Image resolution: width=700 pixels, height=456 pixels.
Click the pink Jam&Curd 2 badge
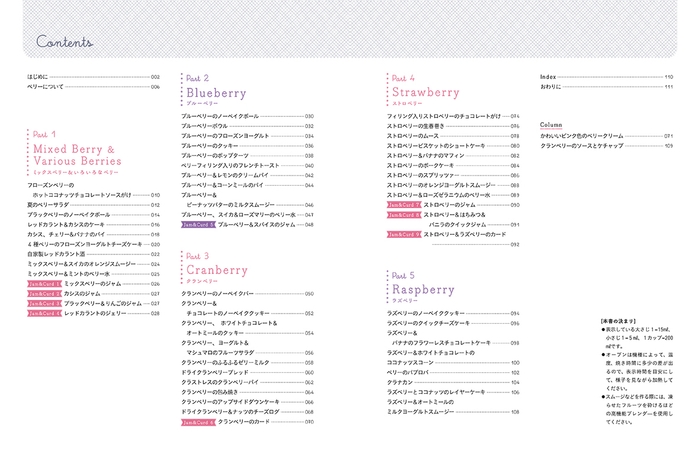(x=44, y=293)
